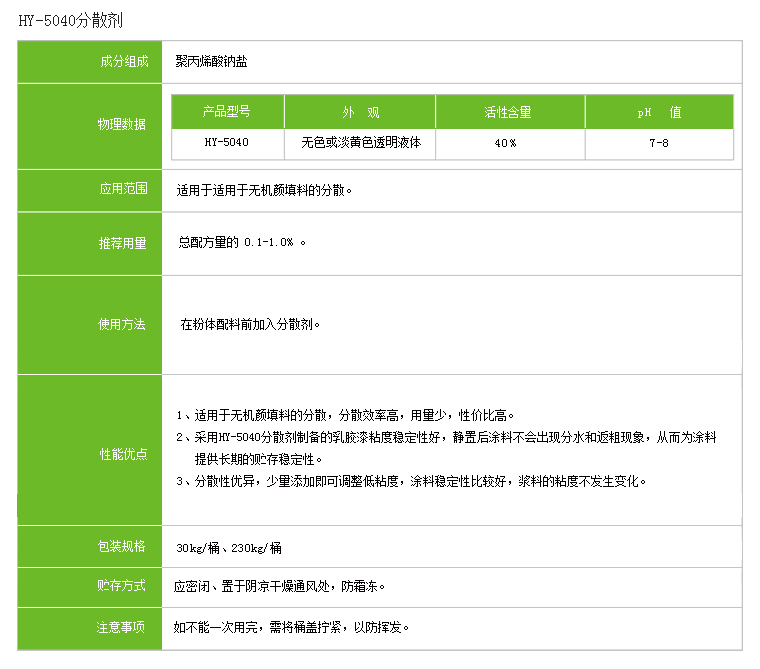Select the 30kg/桶、230kg/桶 packaging text
760x669 pixels.
coord(229,548)
